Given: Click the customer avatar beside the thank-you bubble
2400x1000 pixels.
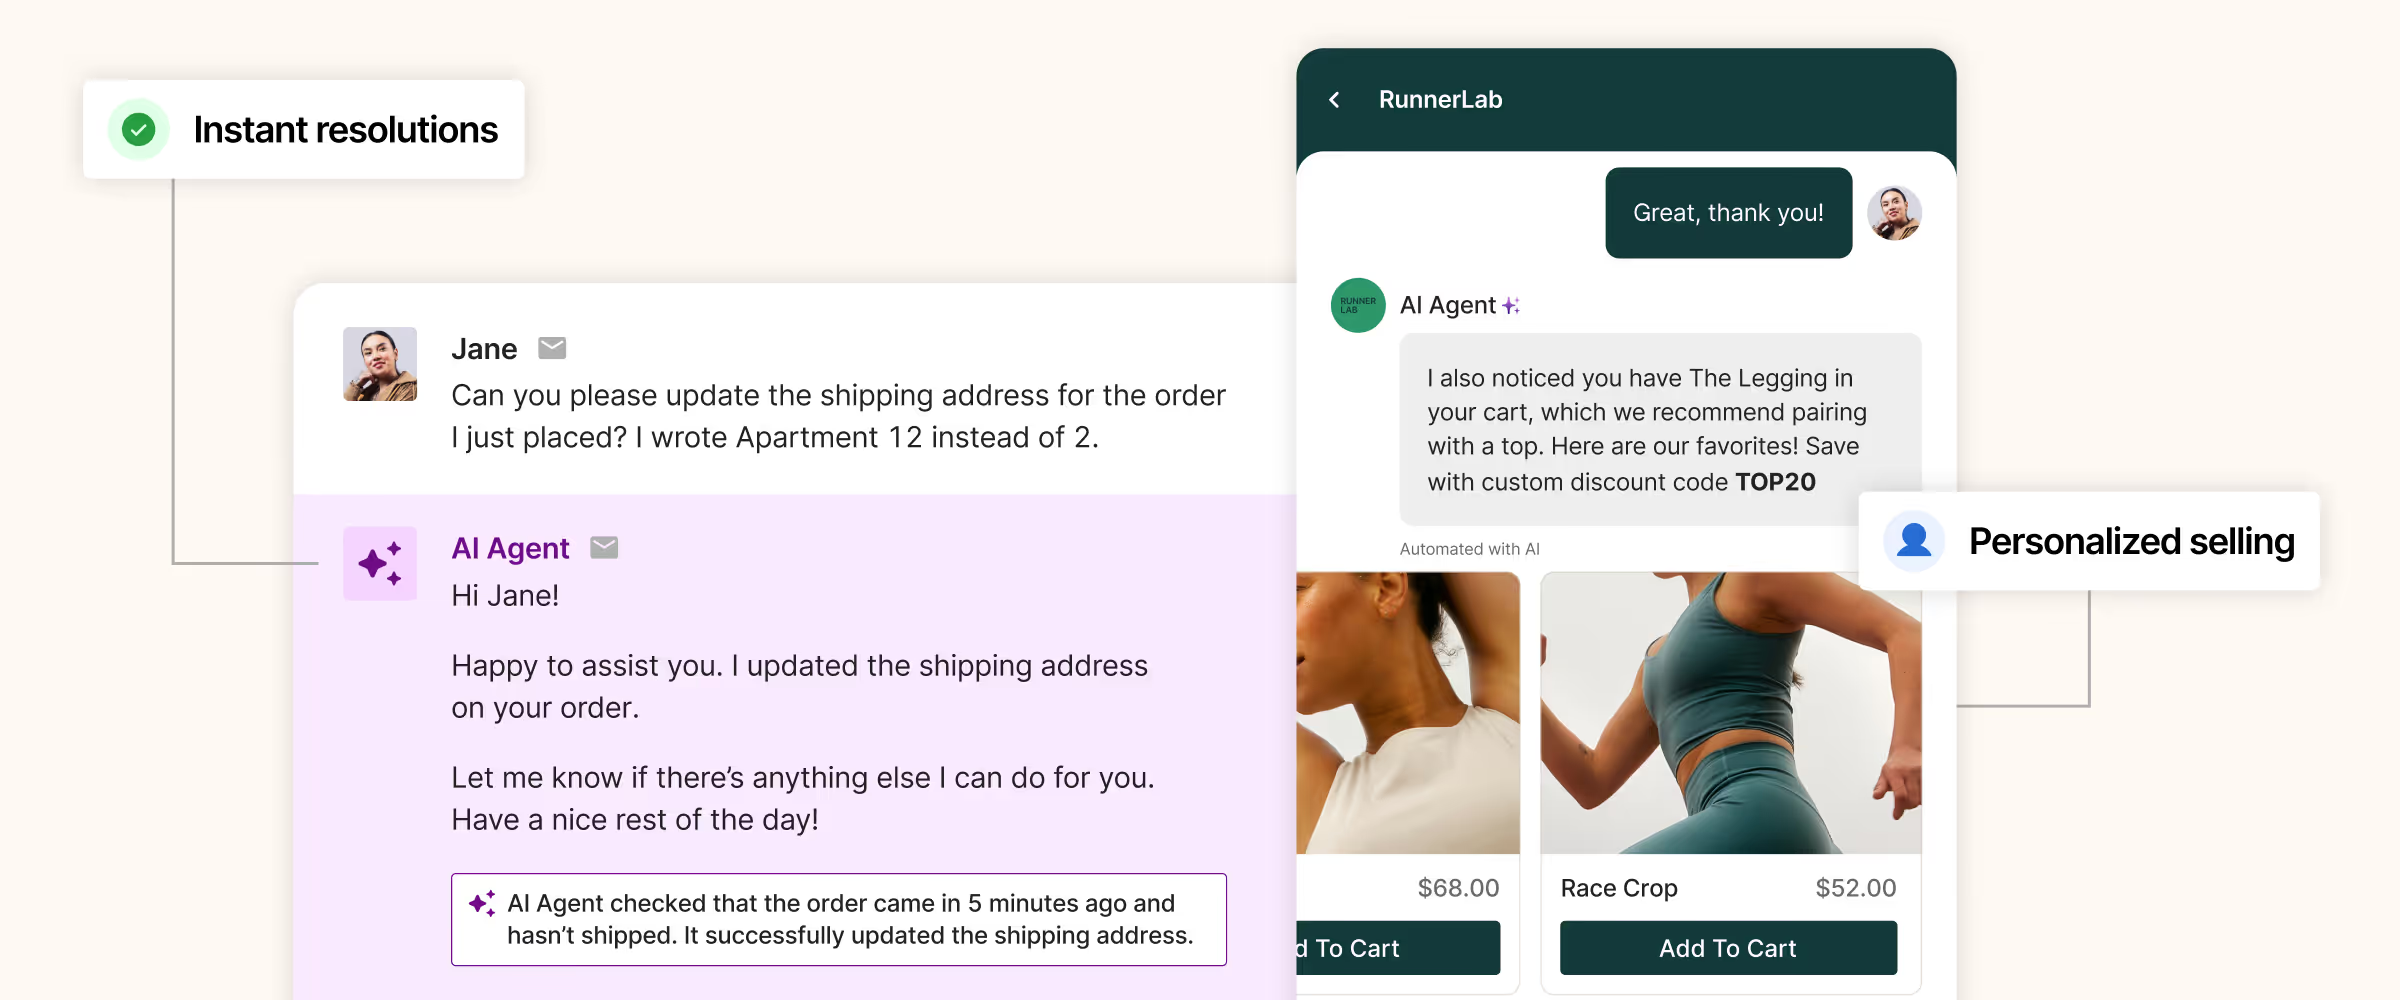Looking at the screenshot, I should pos(1895,212).
